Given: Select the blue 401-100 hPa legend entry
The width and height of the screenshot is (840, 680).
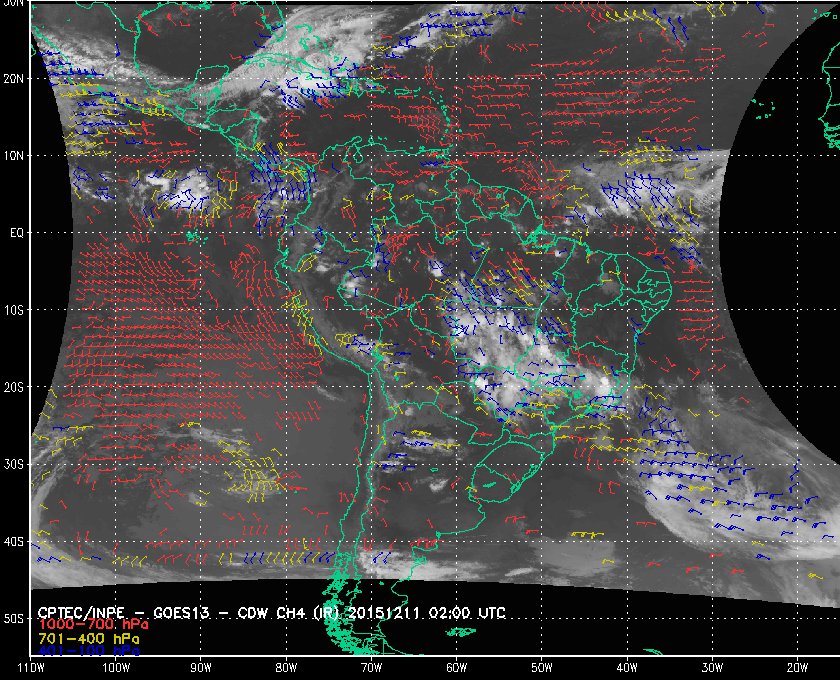Looking at the screenshot, I should (x=88, y=651).
